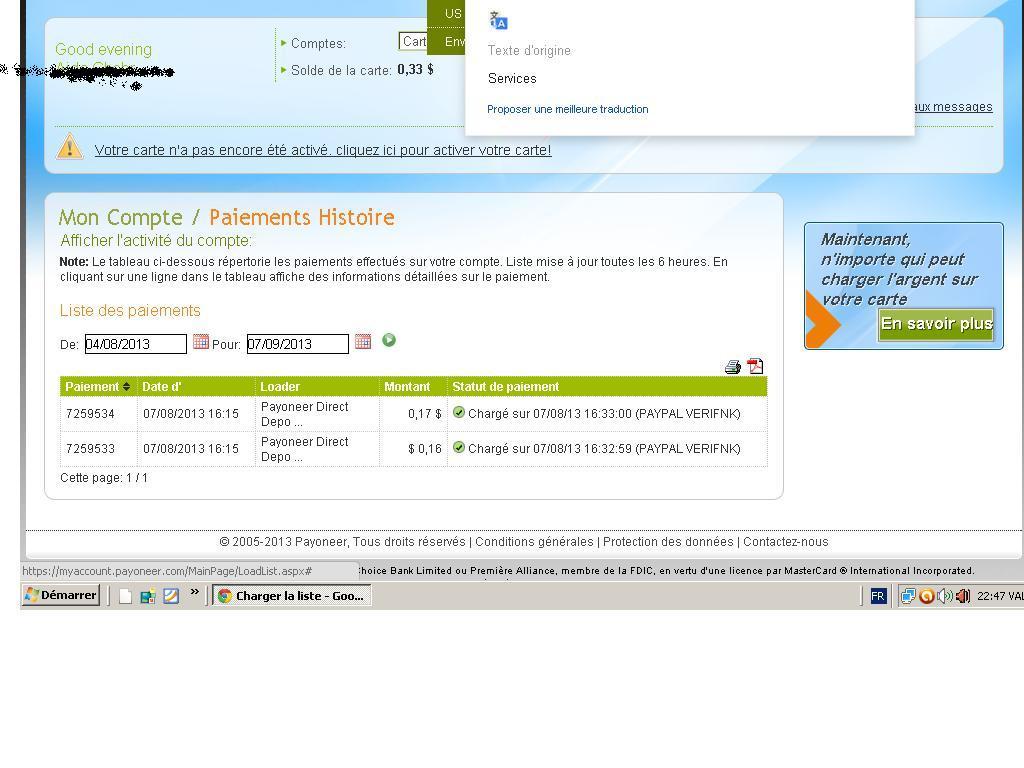1024x768 pixels.
Task: Click the card activation warning link
Action: [x=323, y=150]
